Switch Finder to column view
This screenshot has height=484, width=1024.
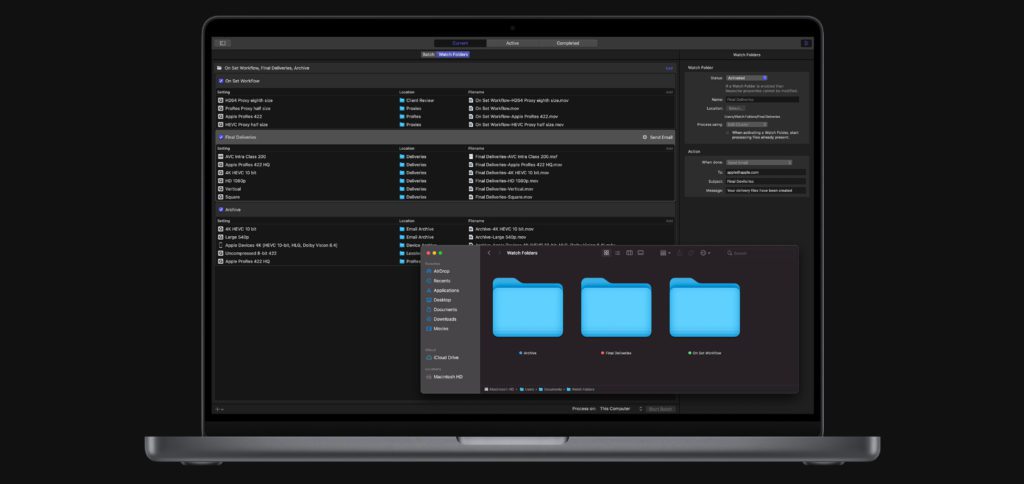click(629, 253)
